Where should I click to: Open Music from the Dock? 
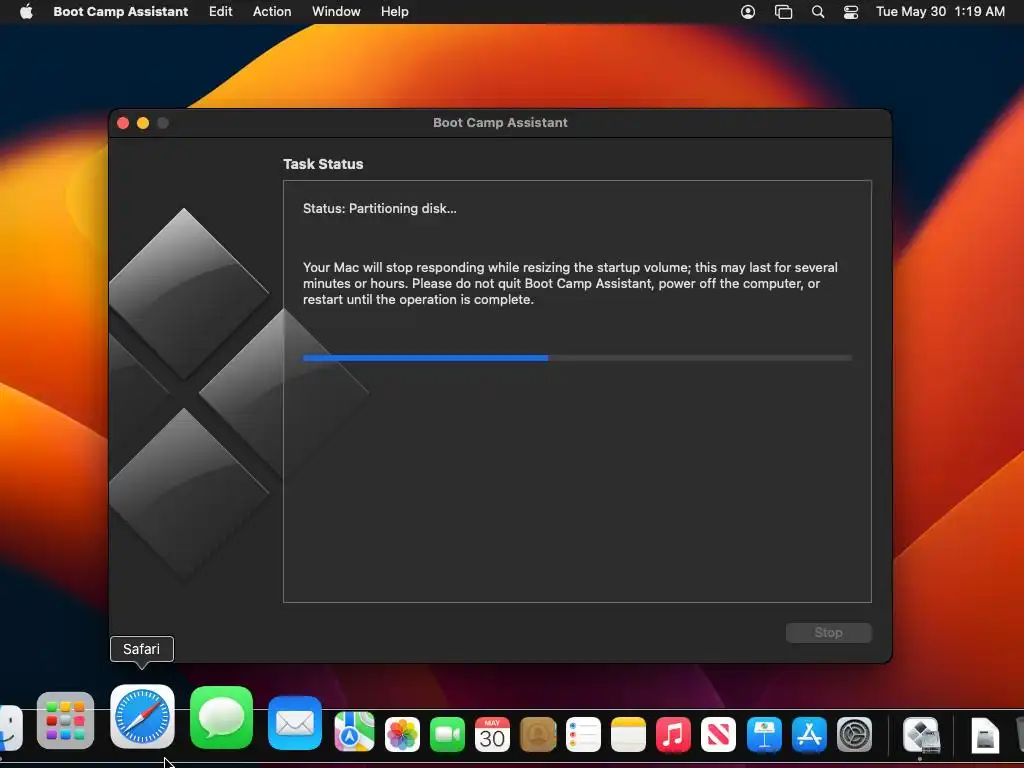(x=673, y=734)
